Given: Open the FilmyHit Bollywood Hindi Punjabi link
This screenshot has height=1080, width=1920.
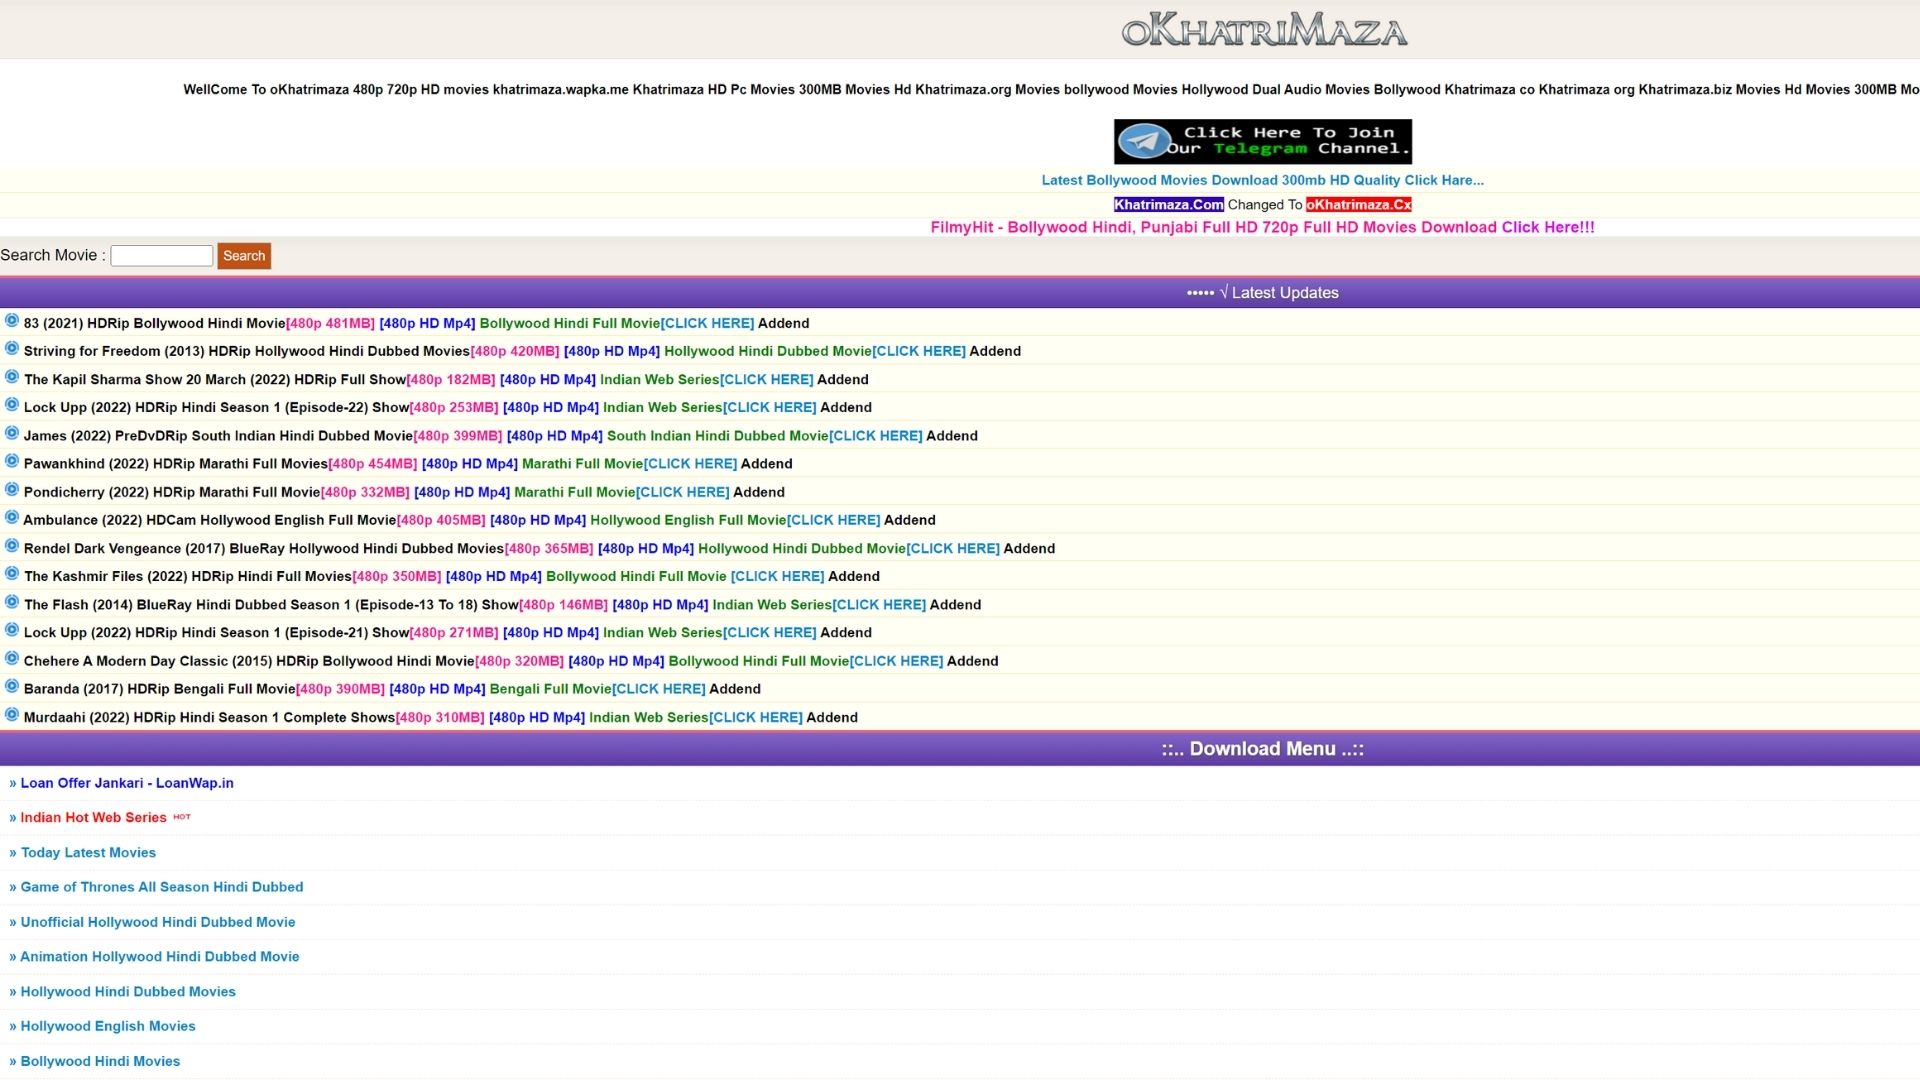Looking at the screenshot, I should (x=1262, y=228).
